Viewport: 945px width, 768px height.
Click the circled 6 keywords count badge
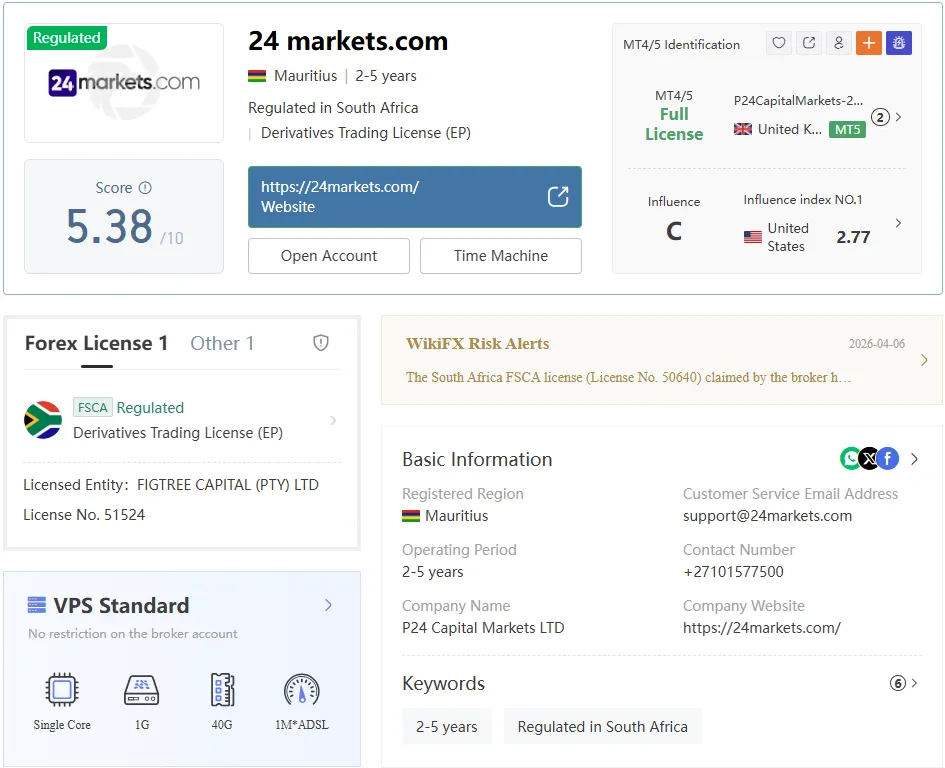897,683
